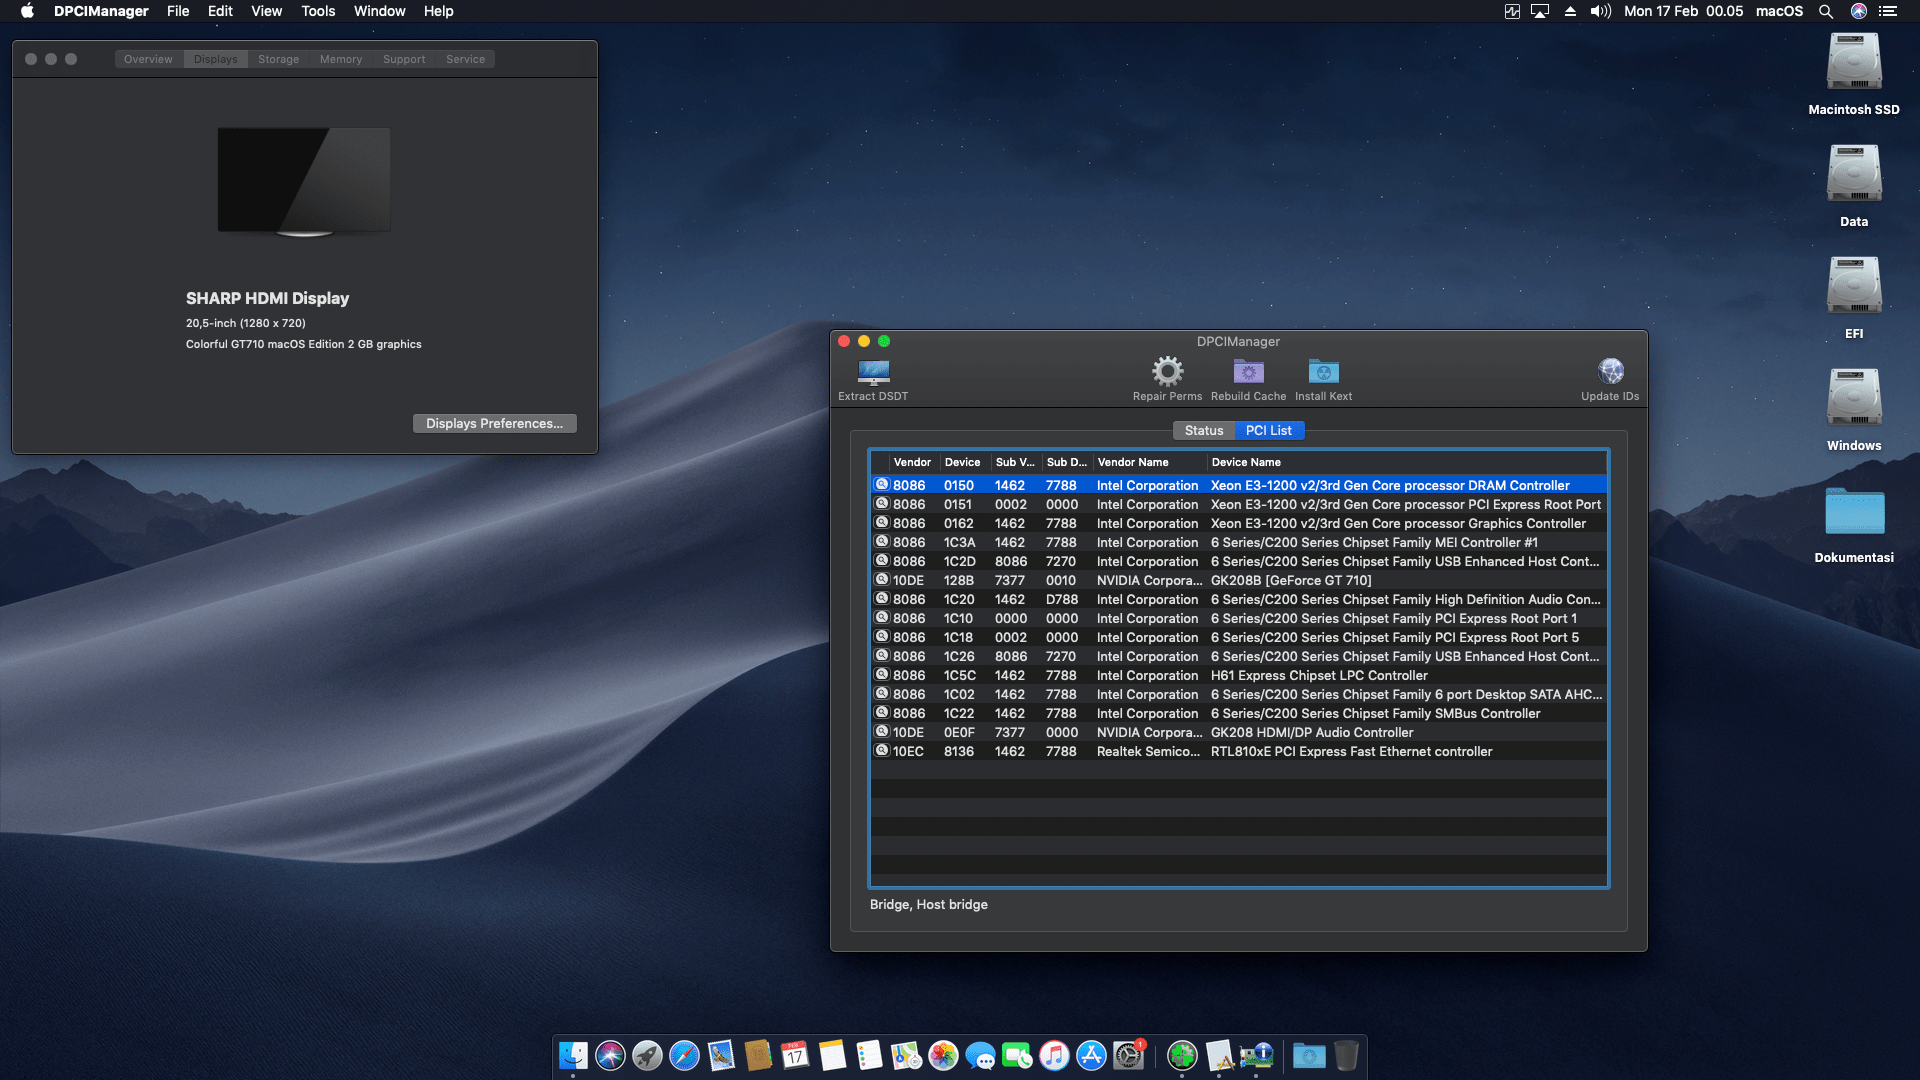Click the Extract DSDT toolbar icon
Image resolution: width=1920 pixels, height=1080 pixels.
pyautogui.click(x=873, y=372)
